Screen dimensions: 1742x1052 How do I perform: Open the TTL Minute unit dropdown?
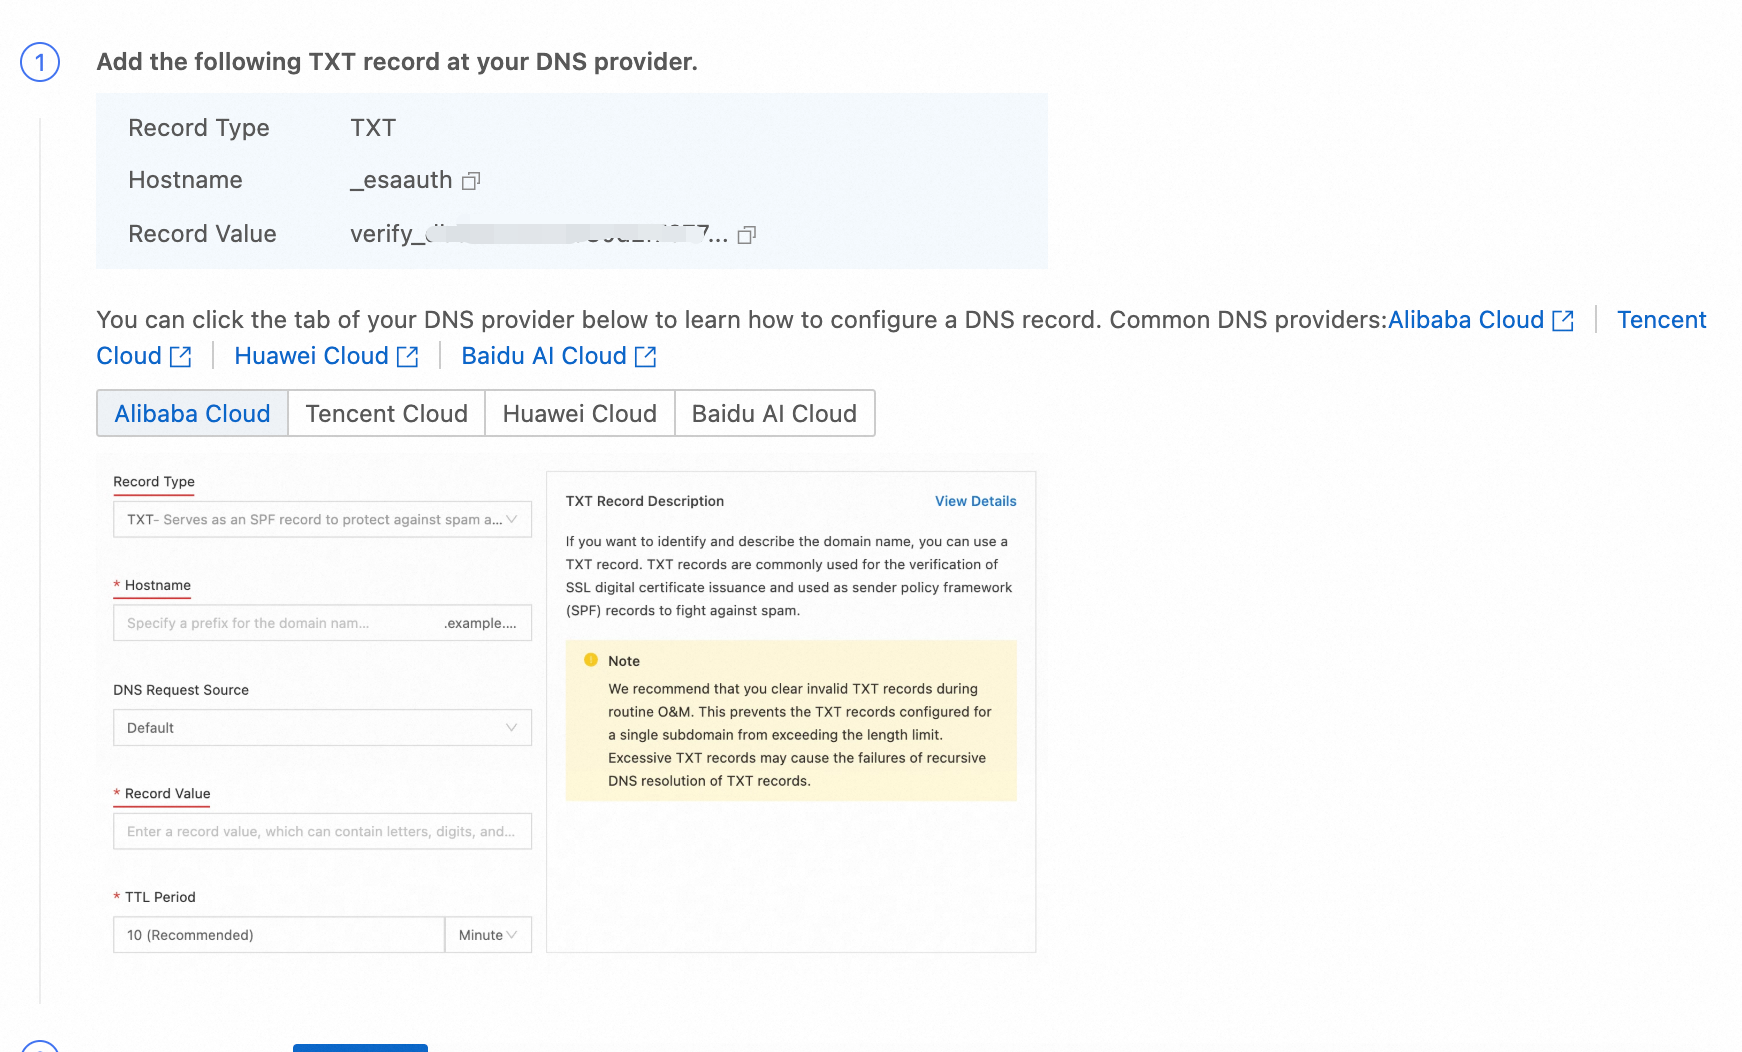(488, 935)
